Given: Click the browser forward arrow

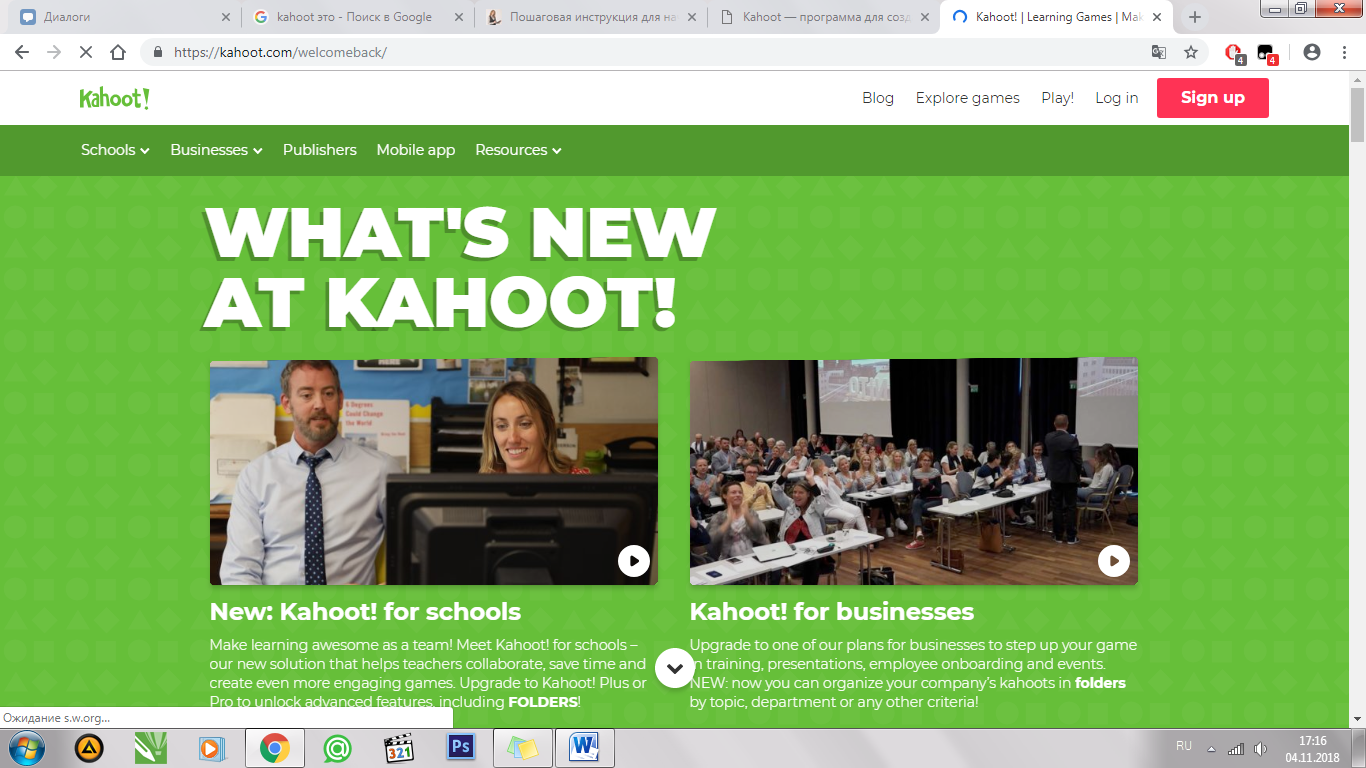Looking at the screenshot, I should click(54, 52).
